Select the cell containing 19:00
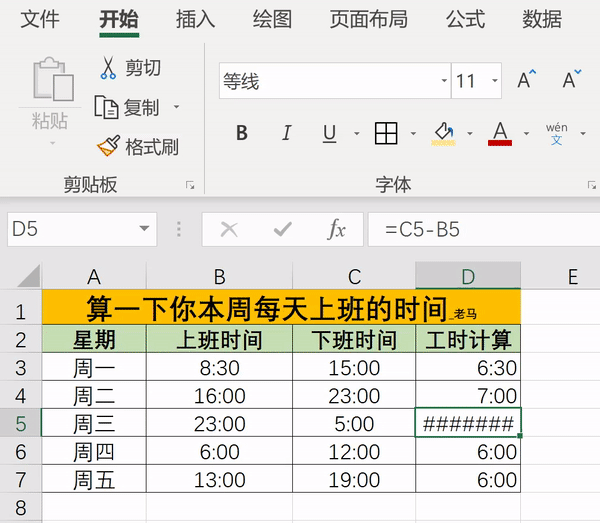 (354, 479)
